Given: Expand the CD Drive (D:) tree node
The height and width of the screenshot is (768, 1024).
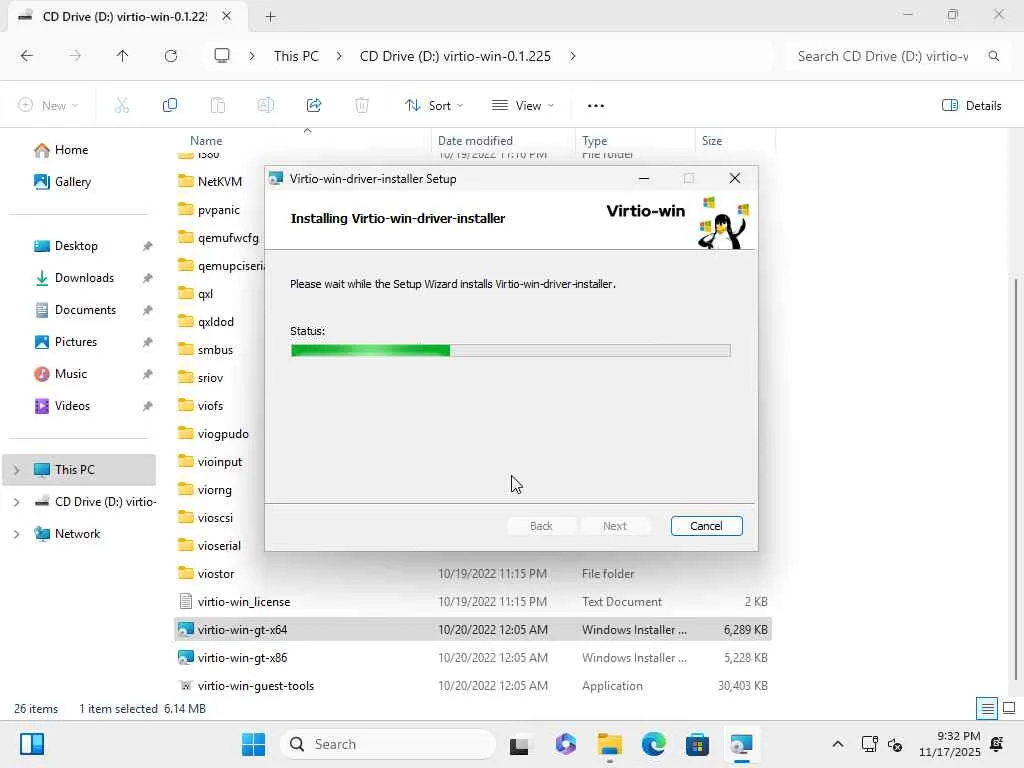Looking at the screenshot, I should click(16, 502).
